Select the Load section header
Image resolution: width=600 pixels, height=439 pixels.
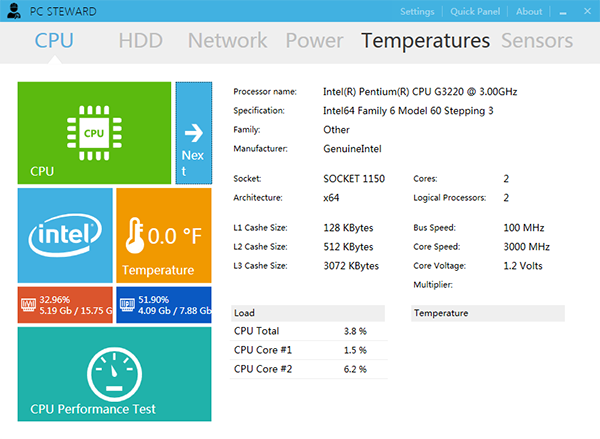308,313
